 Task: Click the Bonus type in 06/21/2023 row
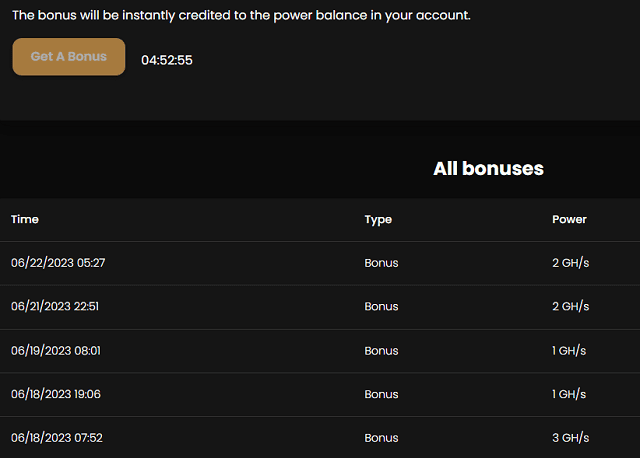[x=381, y=307]
